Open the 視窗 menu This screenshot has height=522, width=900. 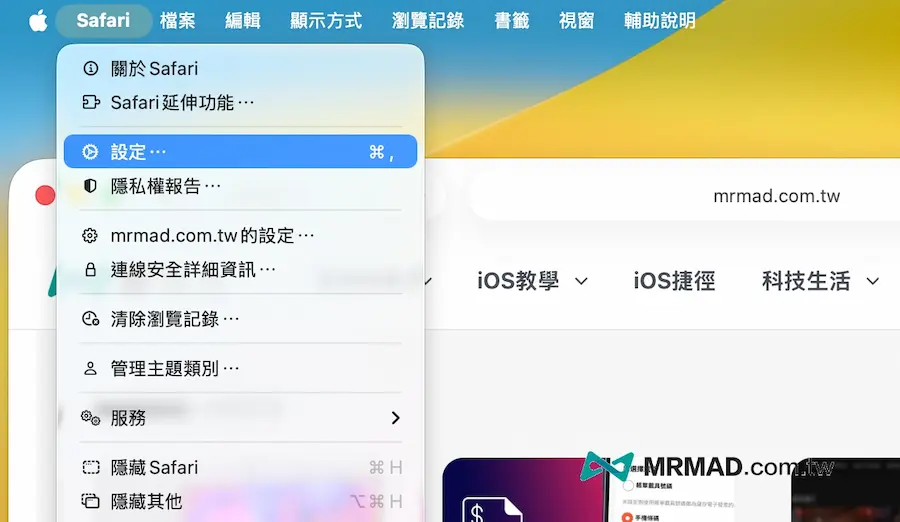pyautogui.click(x=576, y=21)
